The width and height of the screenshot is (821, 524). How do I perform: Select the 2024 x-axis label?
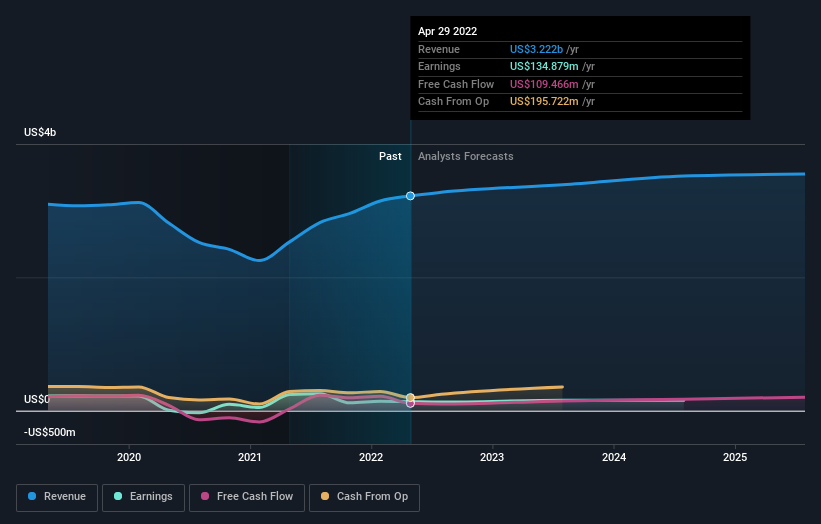coord(614,458)
